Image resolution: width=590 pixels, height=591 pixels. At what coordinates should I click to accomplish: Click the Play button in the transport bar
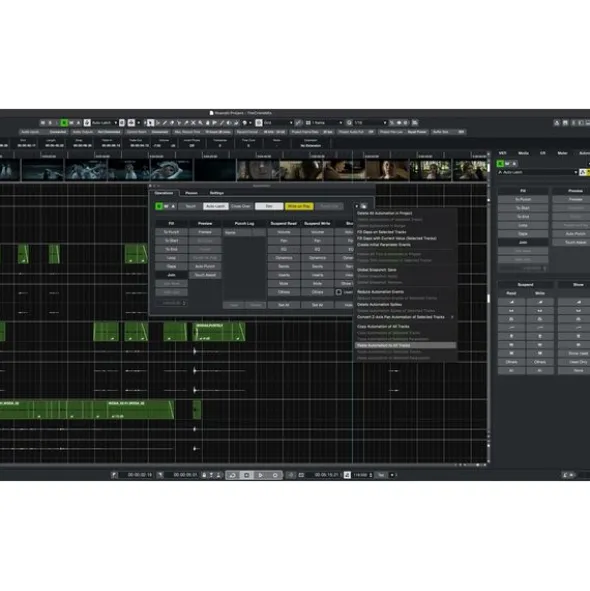tap(261, 475)
